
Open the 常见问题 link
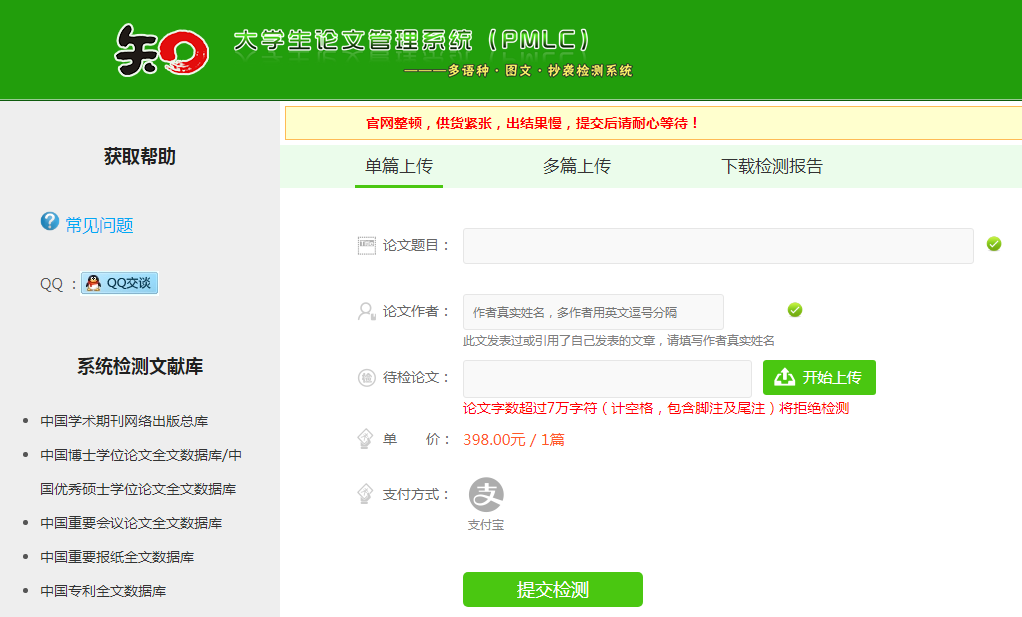99,225
